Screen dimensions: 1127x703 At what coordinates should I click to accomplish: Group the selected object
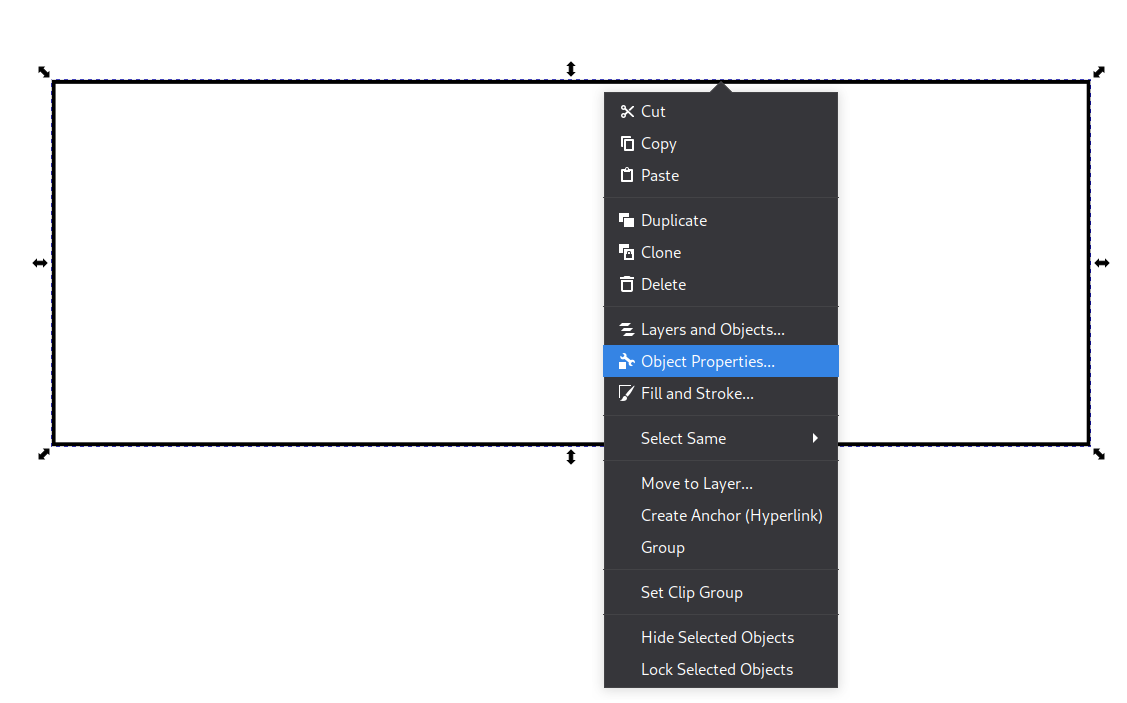point(662,547)
